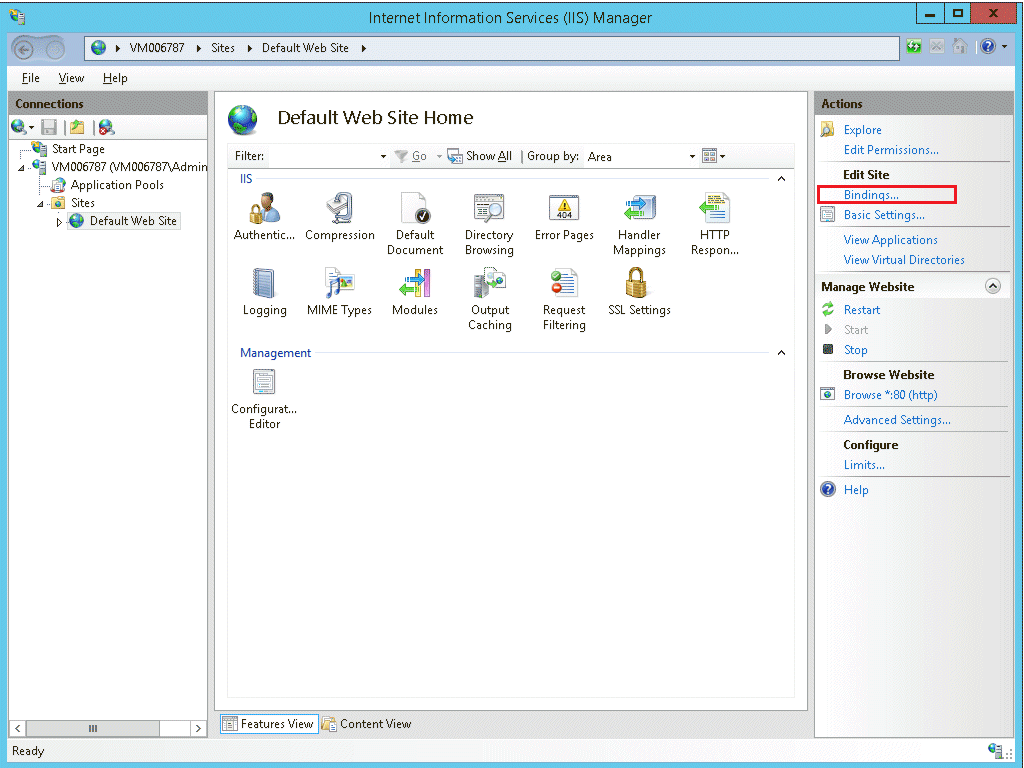Open the Go button dropdown arrow
This screenshot has width=1024, height=768.
click(x=439, y=157)
